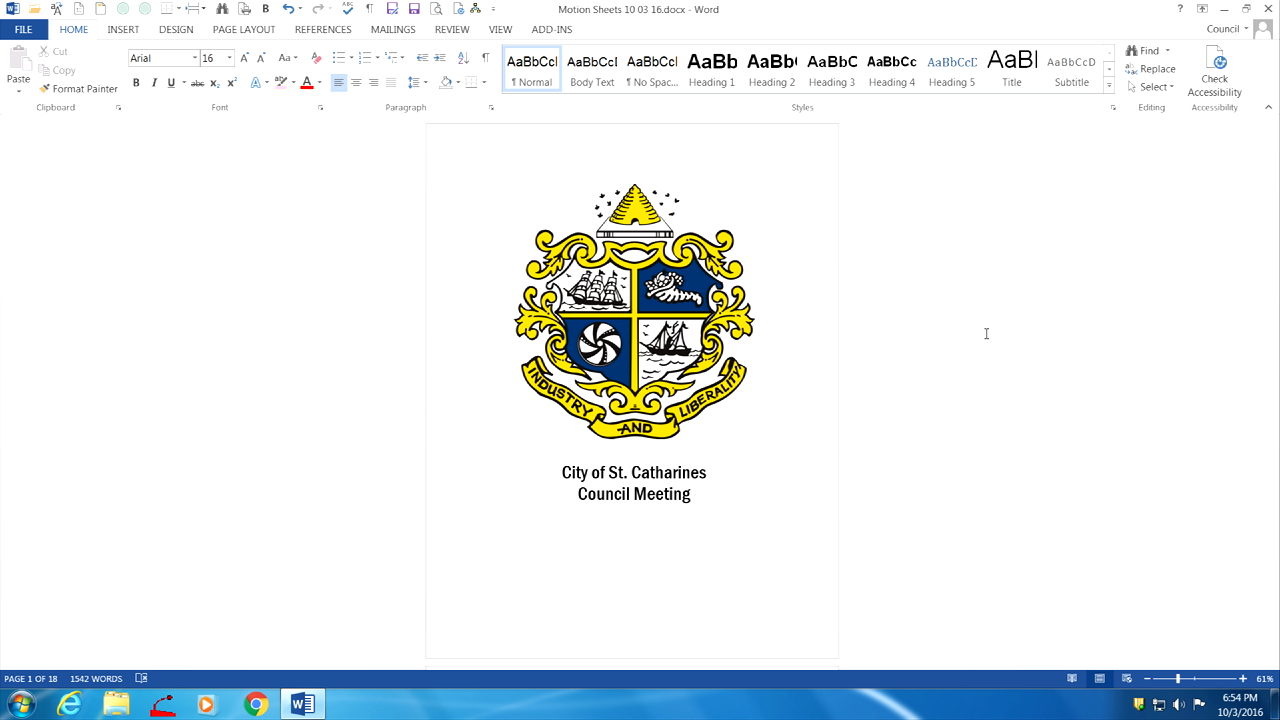
Task: Click the Paste clipboard icon
Action: click(18, 60)
